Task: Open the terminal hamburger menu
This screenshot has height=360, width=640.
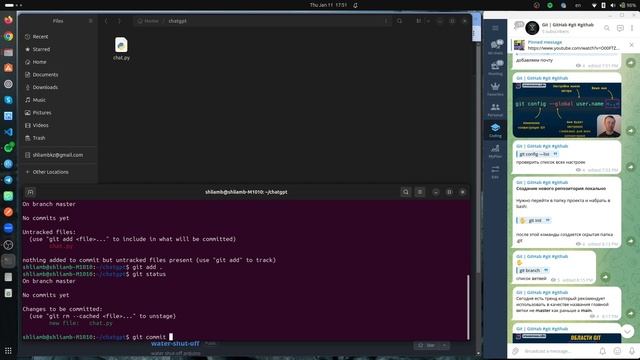Action: click(420, 192)
